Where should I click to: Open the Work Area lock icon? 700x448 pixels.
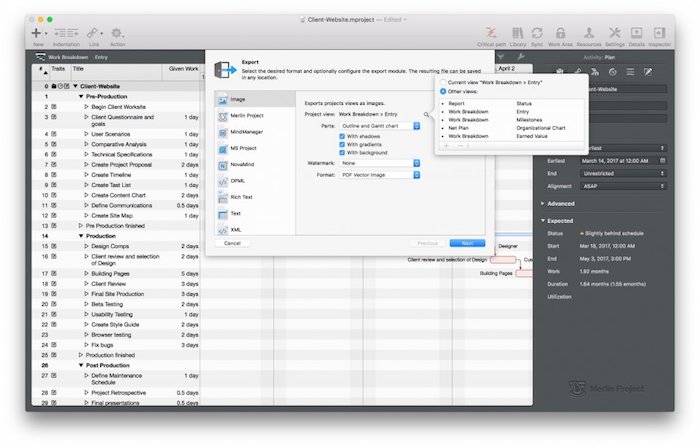560,33
